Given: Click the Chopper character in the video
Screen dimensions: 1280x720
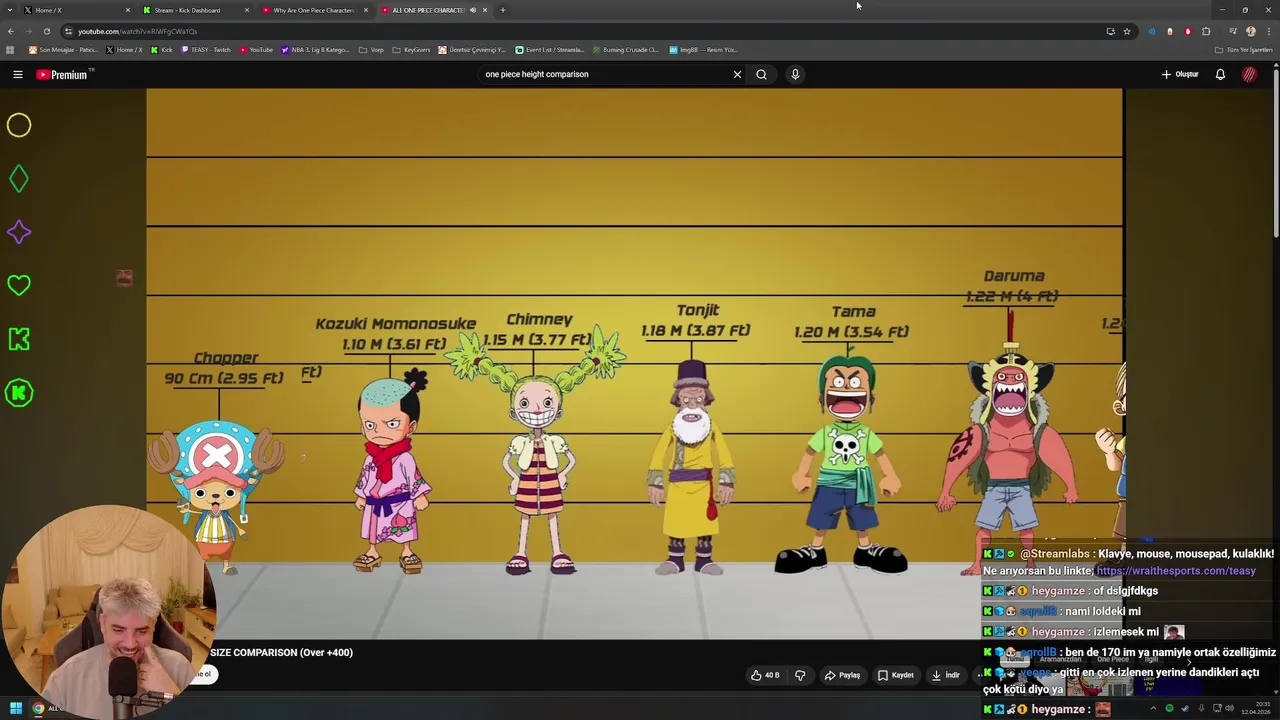Looking at the screenshot, I should pos(217,496).
